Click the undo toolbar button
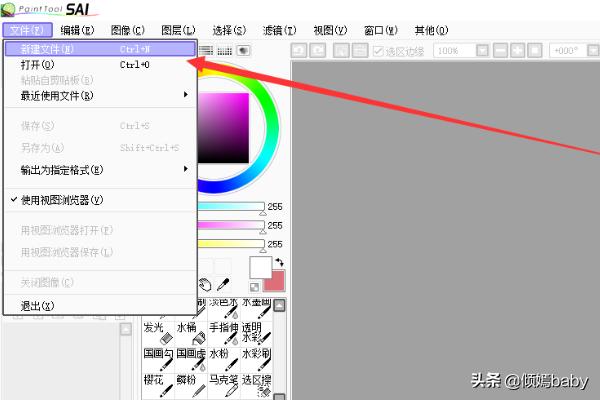The width and height of the screenshot is (600, 400). 299,51
